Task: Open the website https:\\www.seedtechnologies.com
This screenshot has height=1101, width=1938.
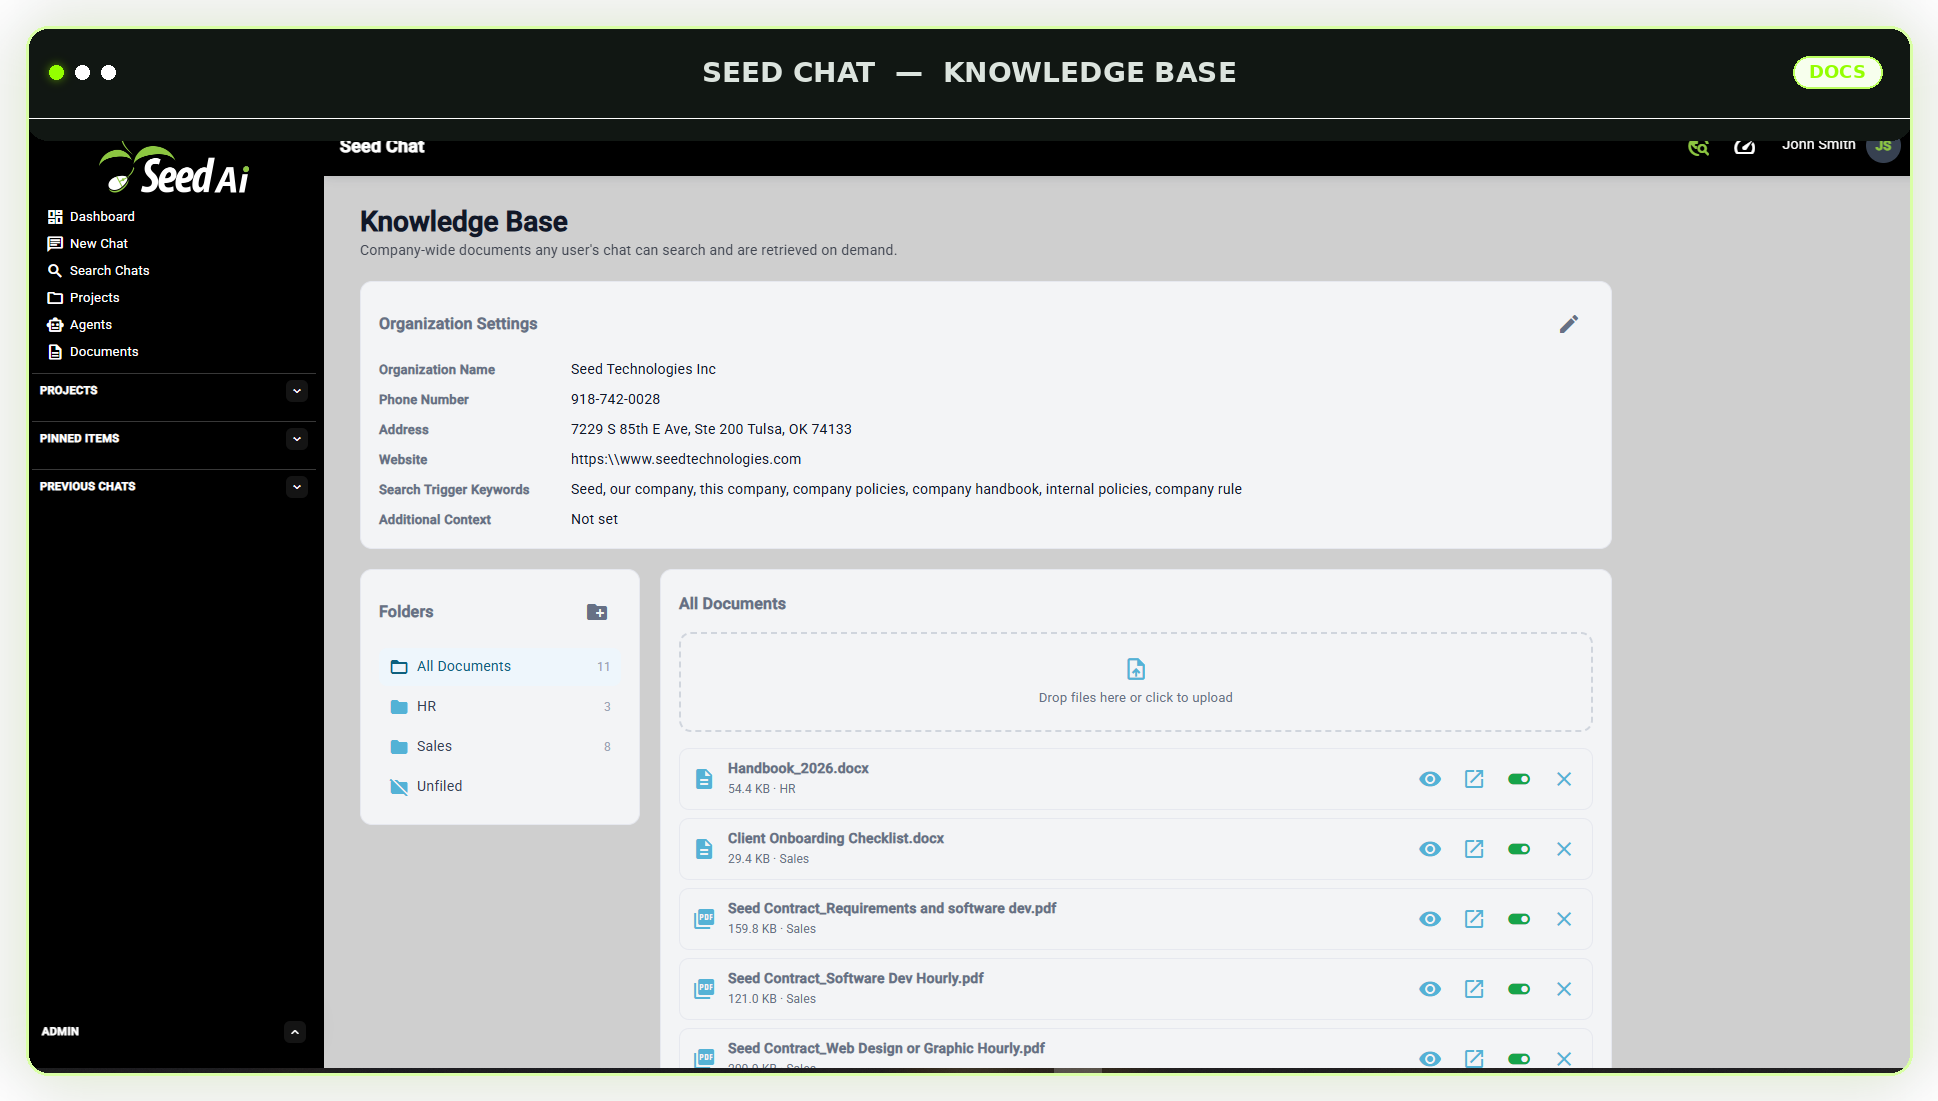Action: pyautogui.click(x=686, y=459)
